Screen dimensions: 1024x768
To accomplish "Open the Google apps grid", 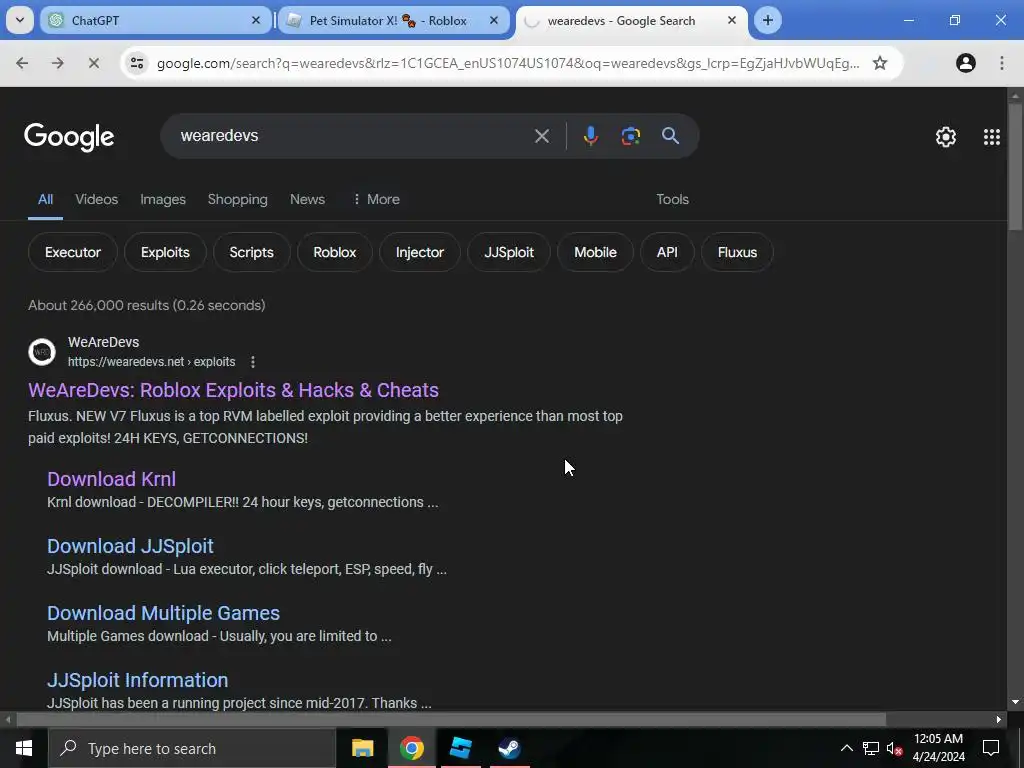I will click(x=991, y=136).
